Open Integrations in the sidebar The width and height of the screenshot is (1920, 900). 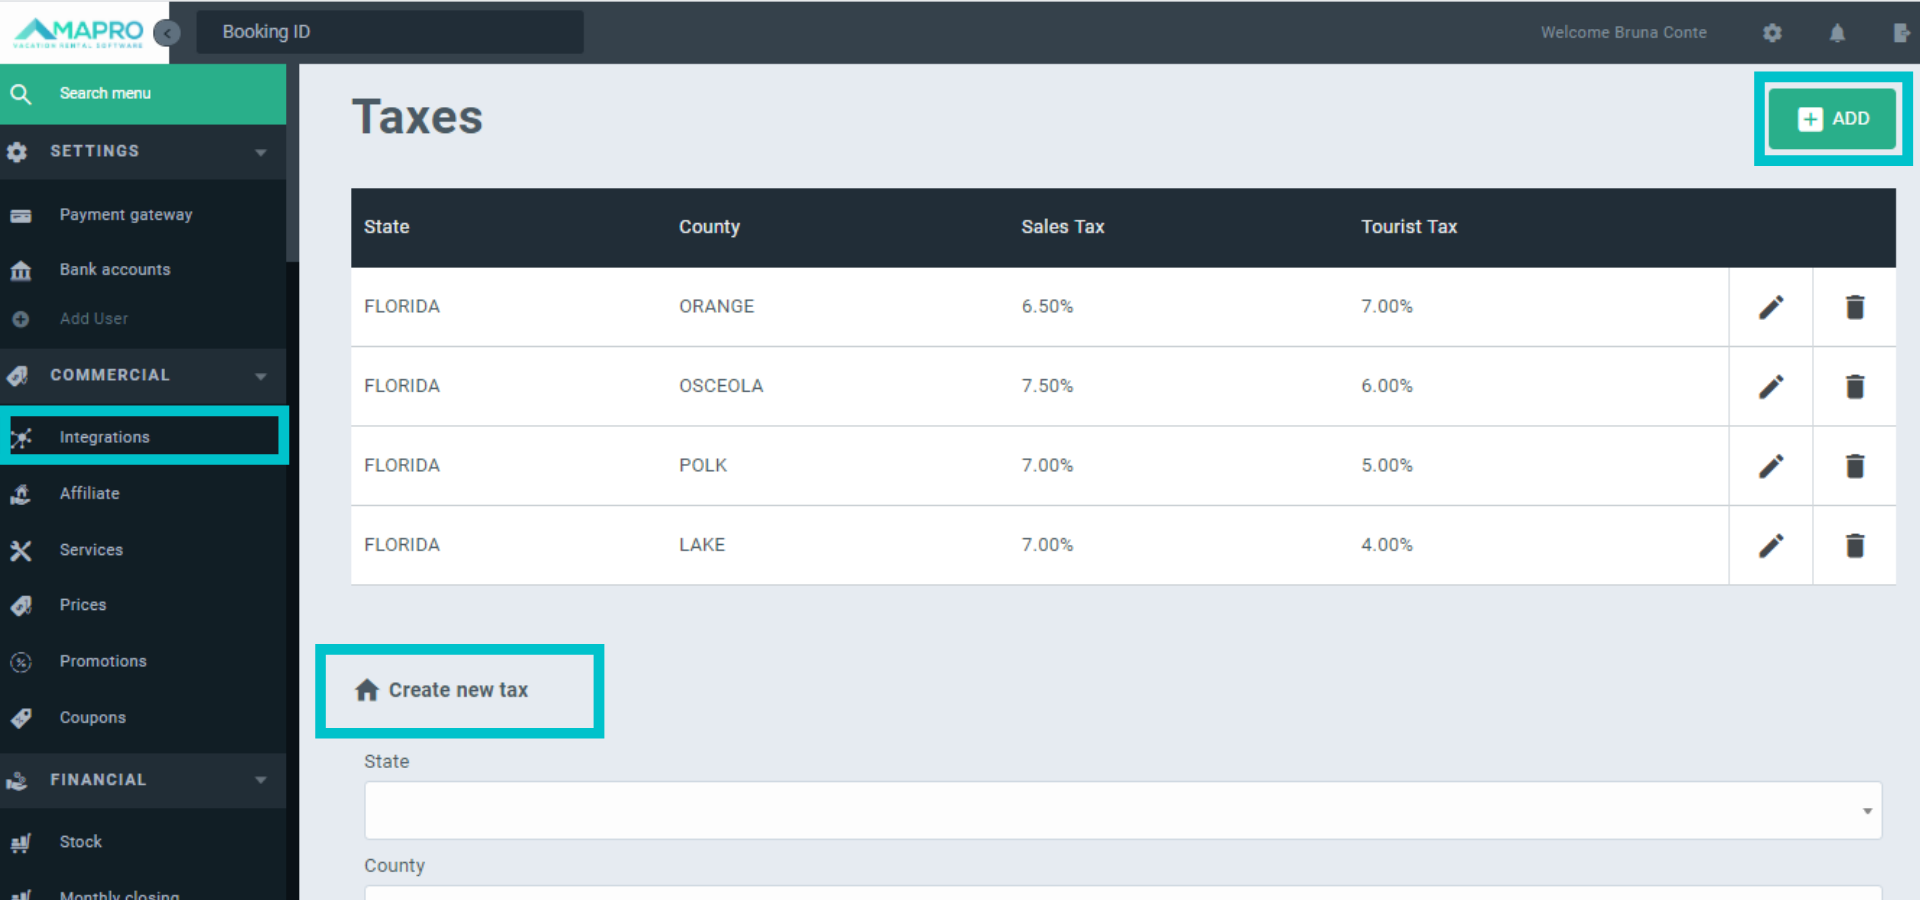point(105,437)
